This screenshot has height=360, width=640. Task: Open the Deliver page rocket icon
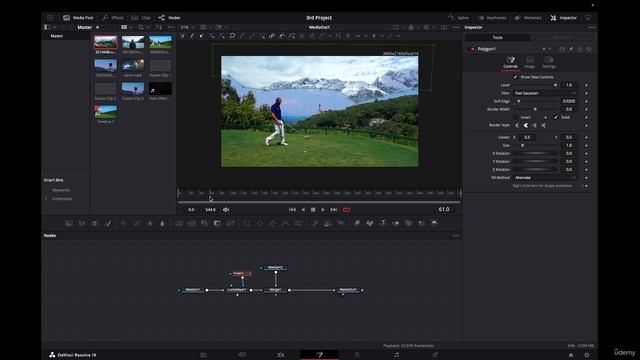[435, 355]
